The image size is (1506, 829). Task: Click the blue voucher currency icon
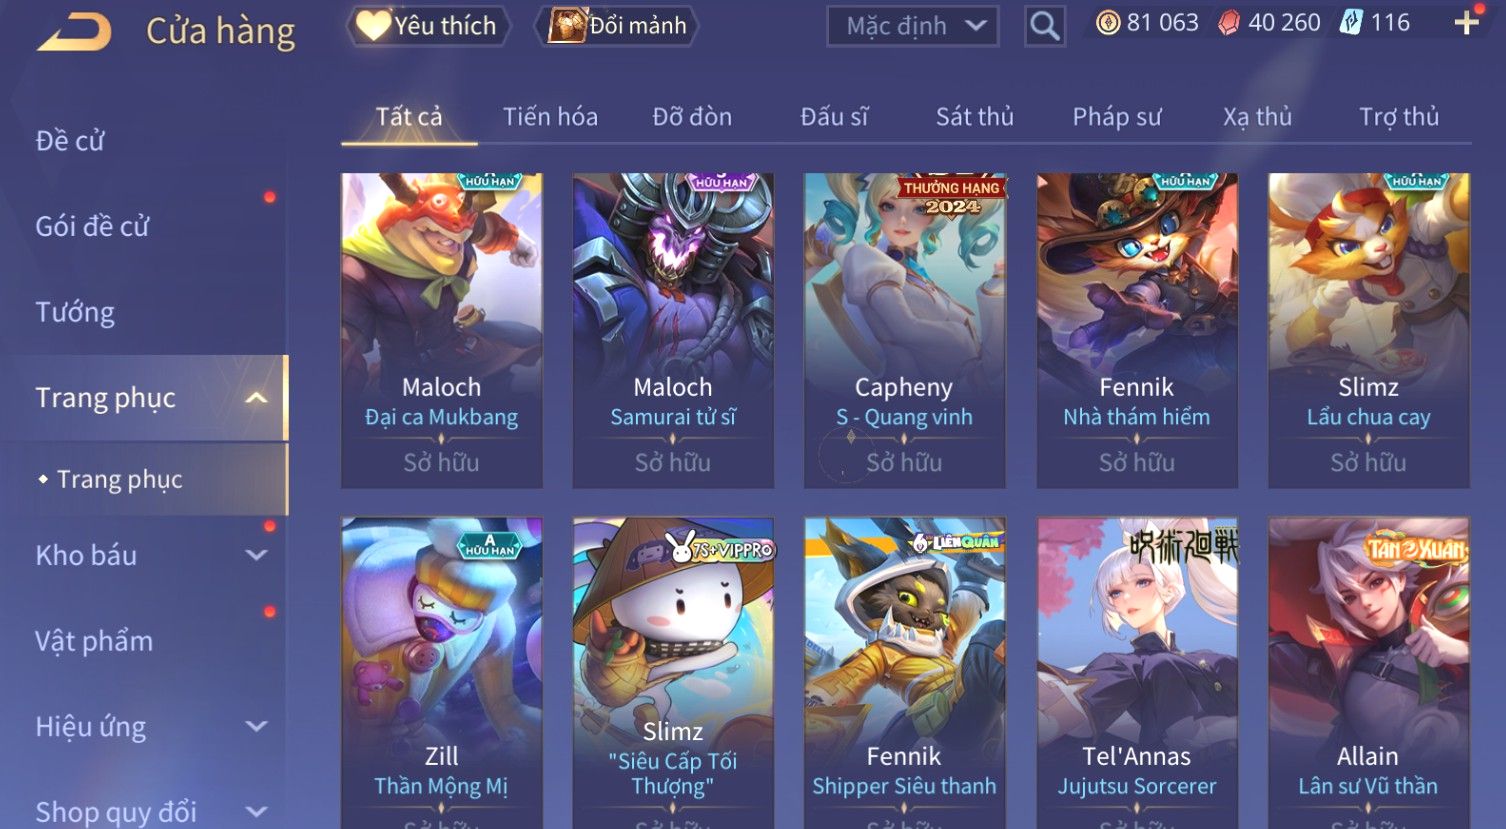[x=1350, y=23]
